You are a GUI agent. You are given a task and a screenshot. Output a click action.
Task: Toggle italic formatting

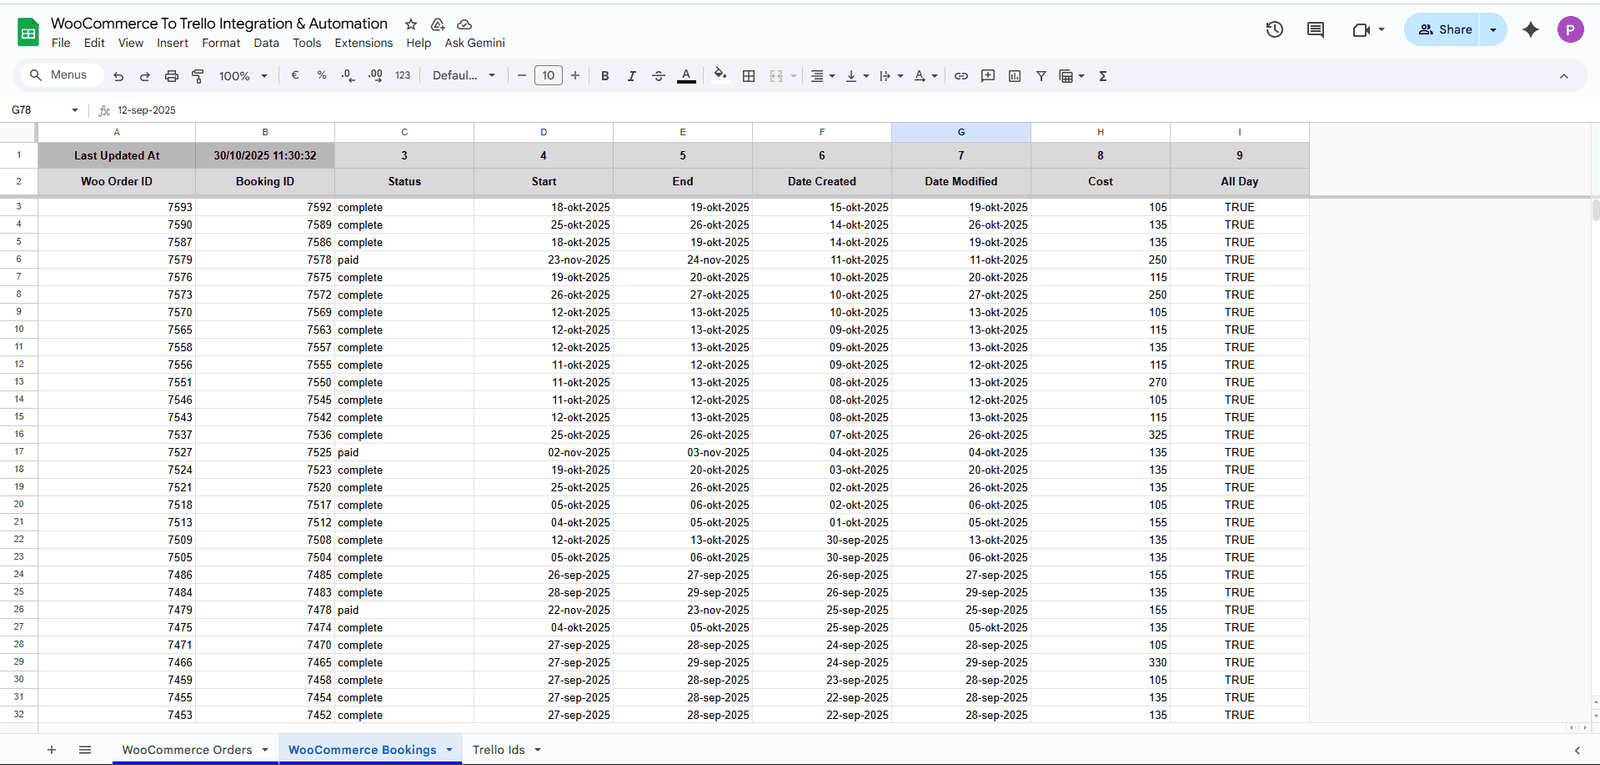click(x=631, y=76)
